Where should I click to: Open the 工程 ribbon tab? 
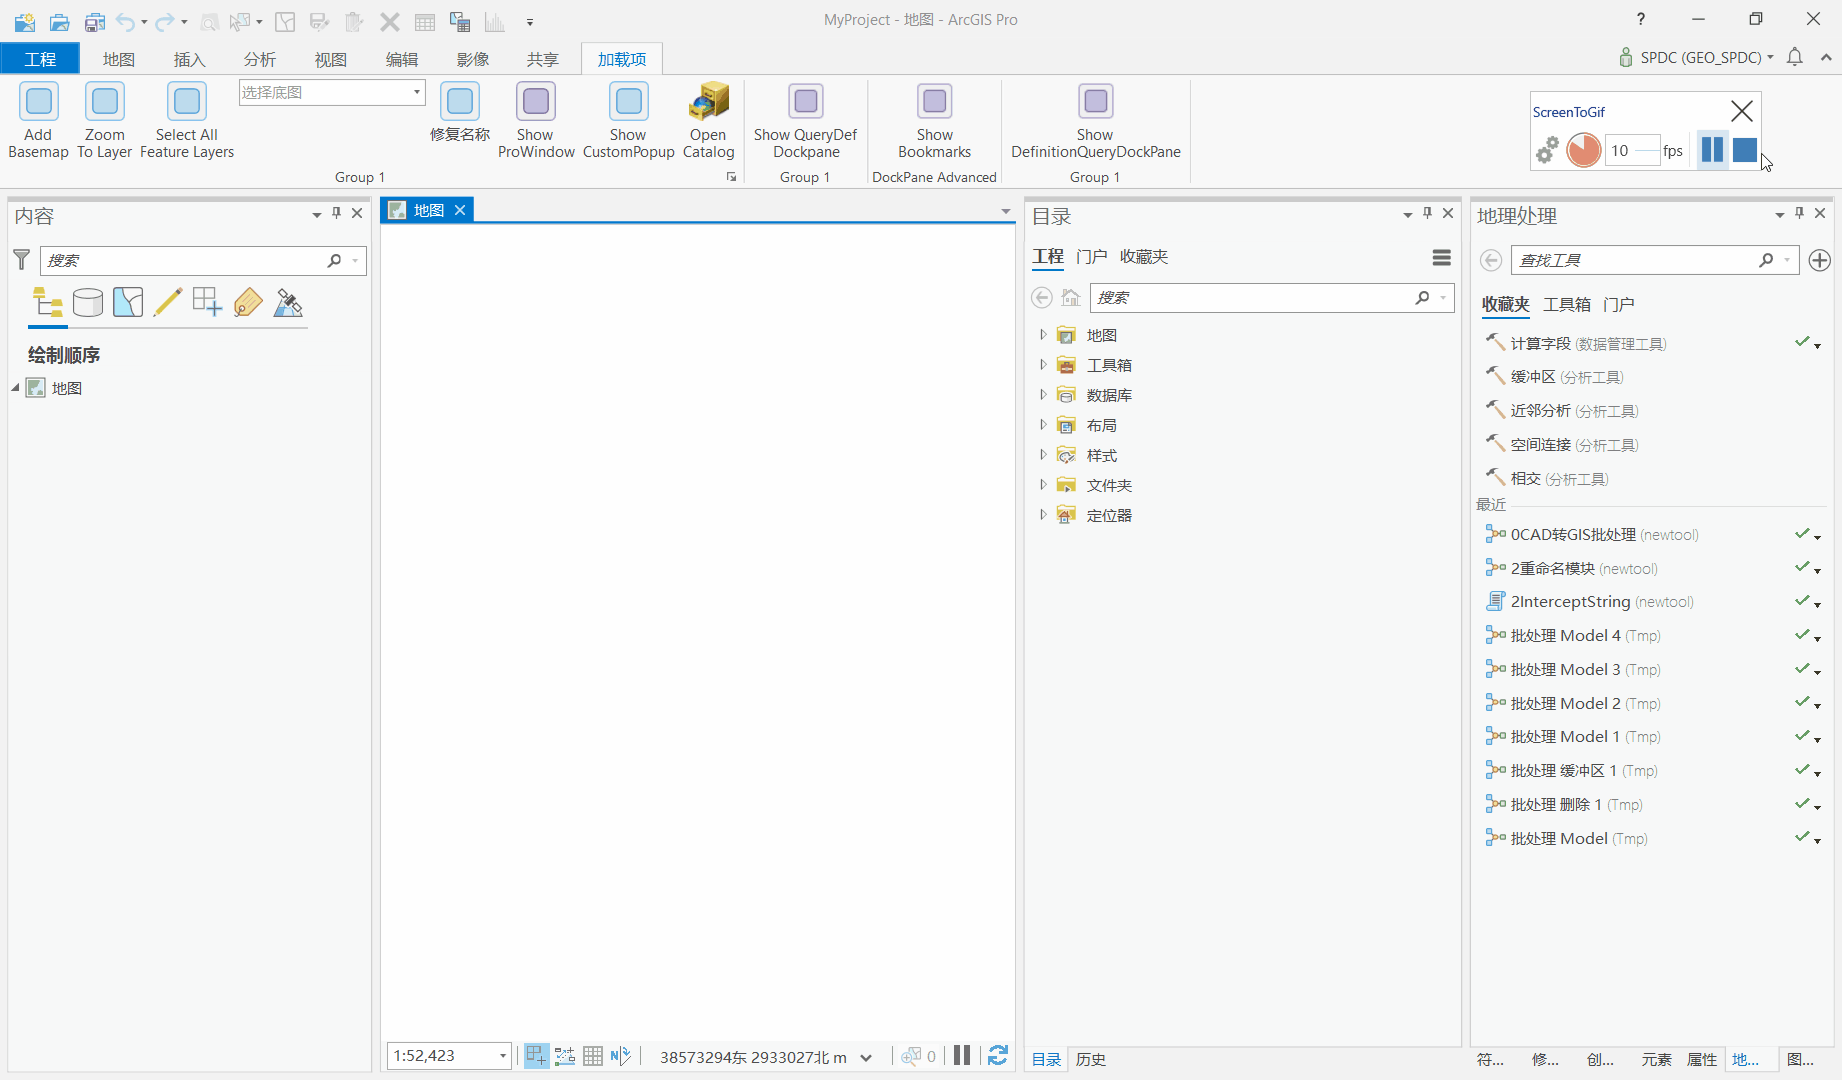click(40, 59)
